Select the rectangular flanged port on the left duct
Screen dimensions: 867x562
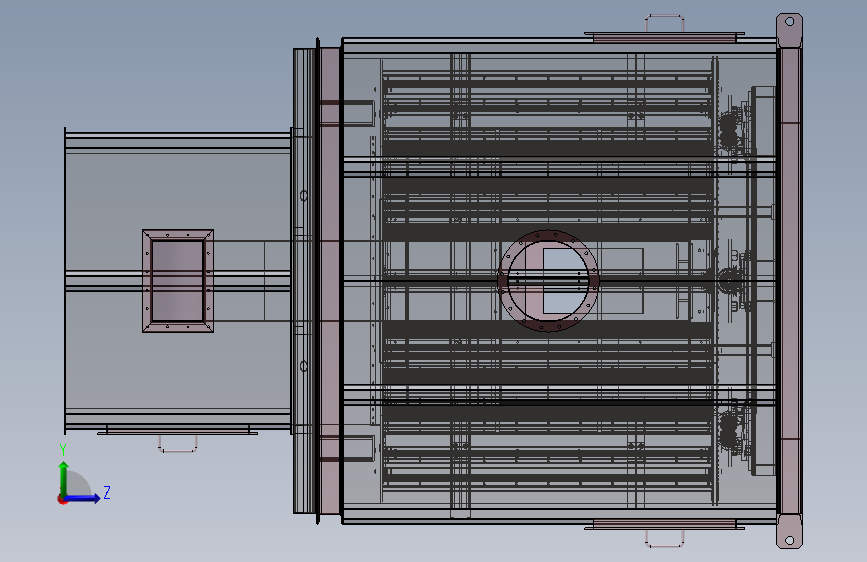tap(178, 281)
